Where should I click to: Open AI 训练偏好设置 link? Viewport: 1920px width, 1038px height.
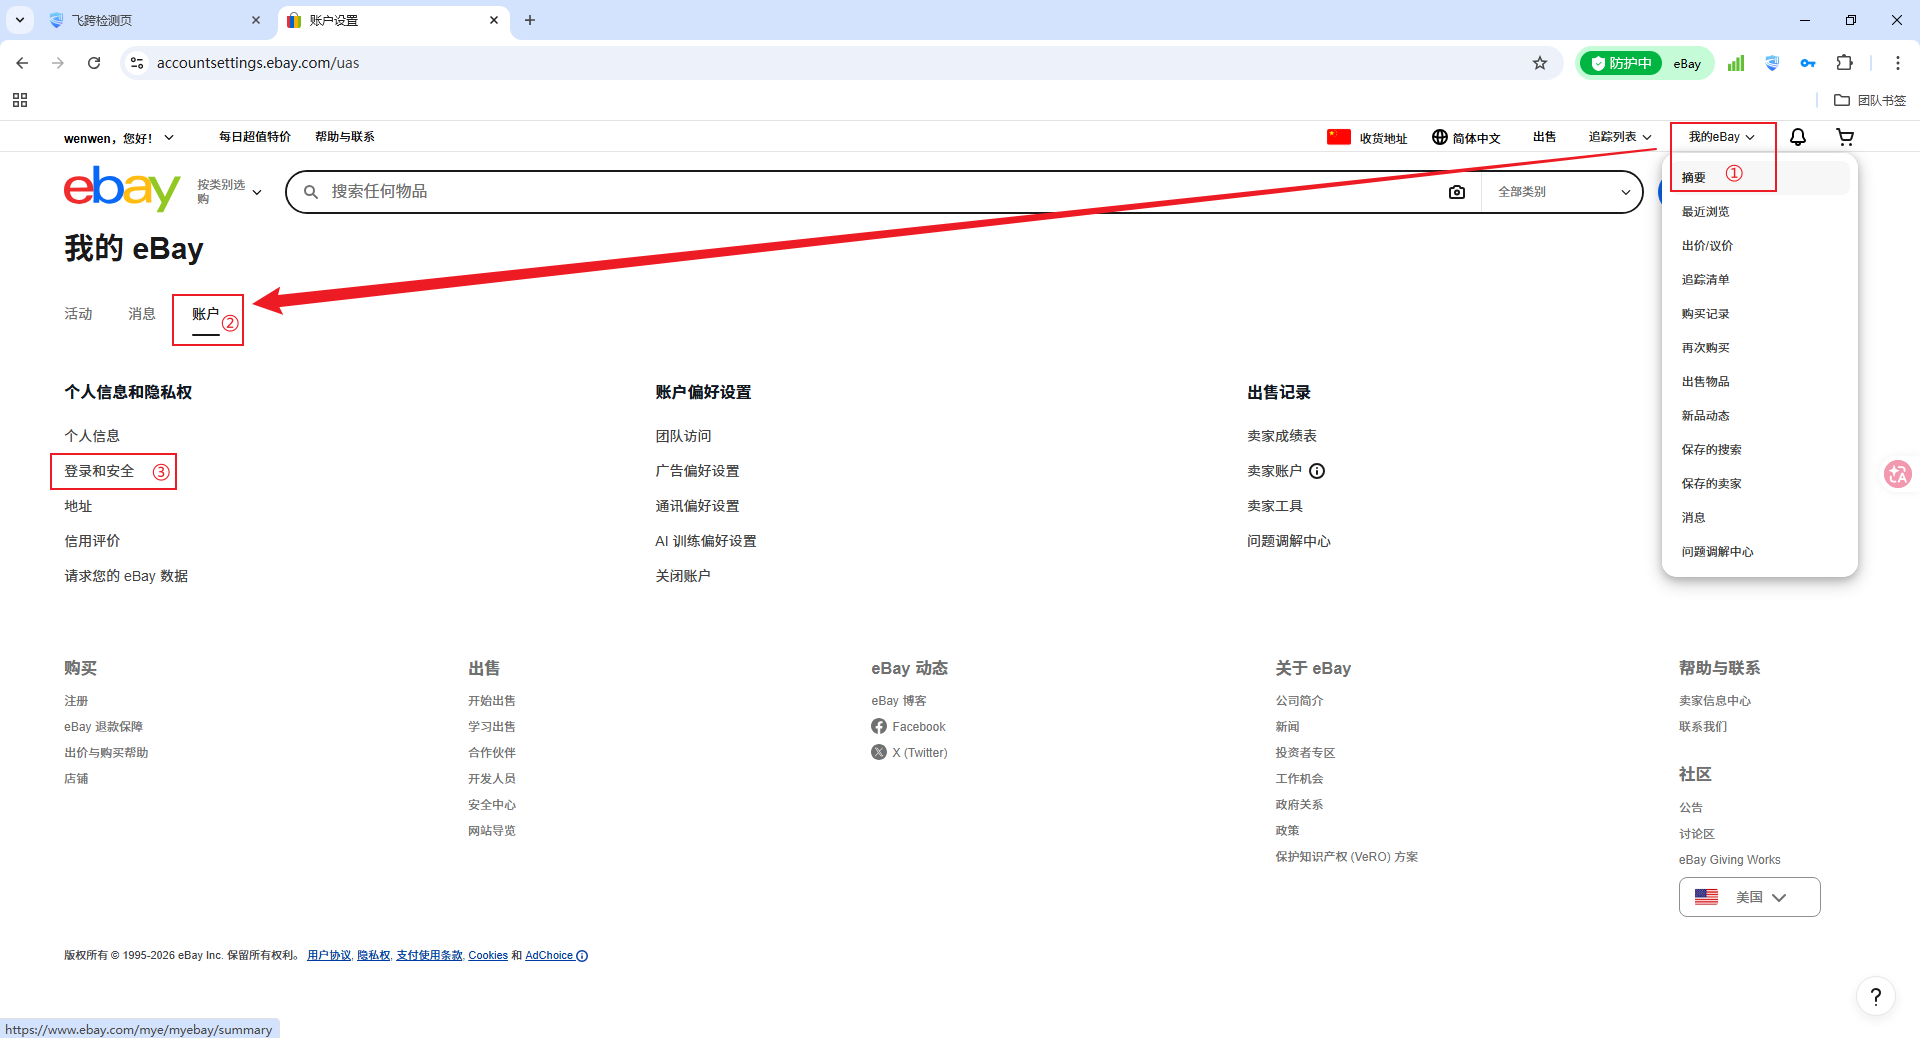pos(706,541)
